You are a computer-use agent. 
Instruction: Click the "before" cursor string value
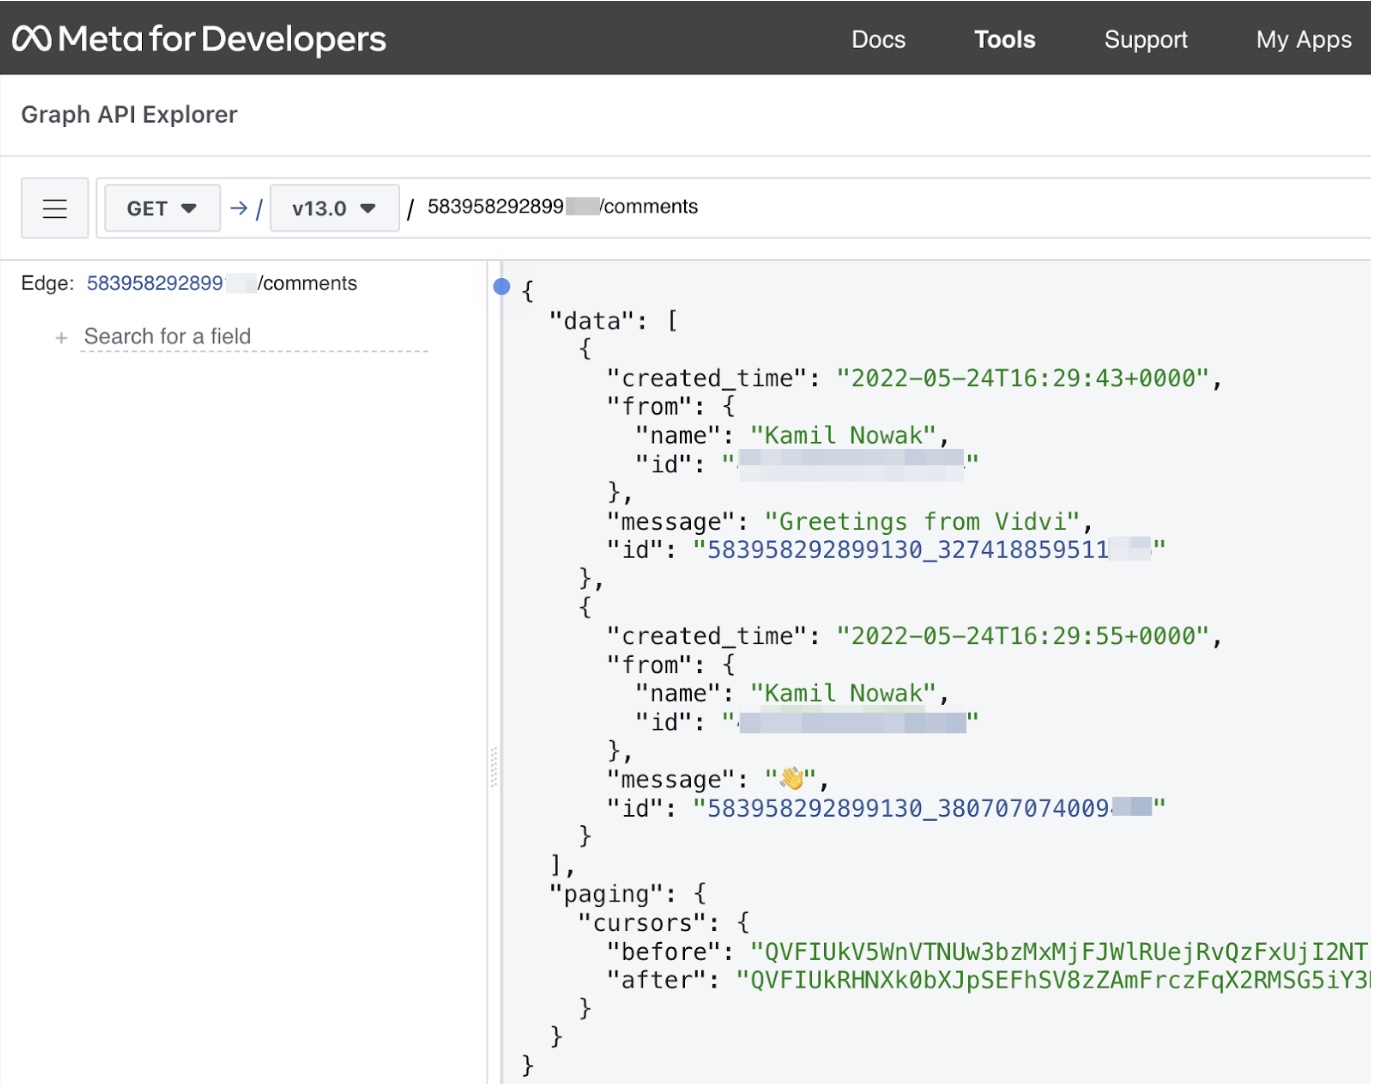pos(1059,952)
